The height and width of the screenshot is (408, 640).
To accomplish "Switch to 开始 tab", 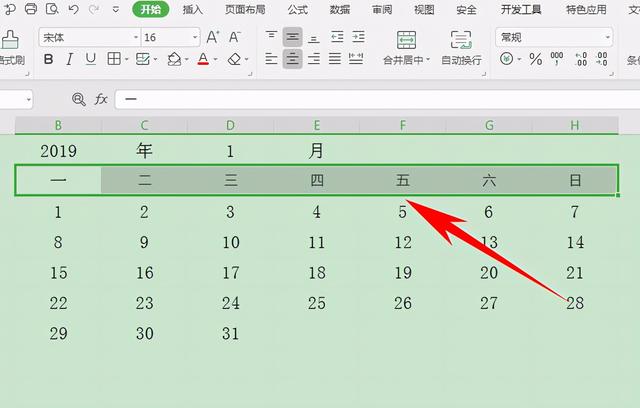I will coord(151,9).
